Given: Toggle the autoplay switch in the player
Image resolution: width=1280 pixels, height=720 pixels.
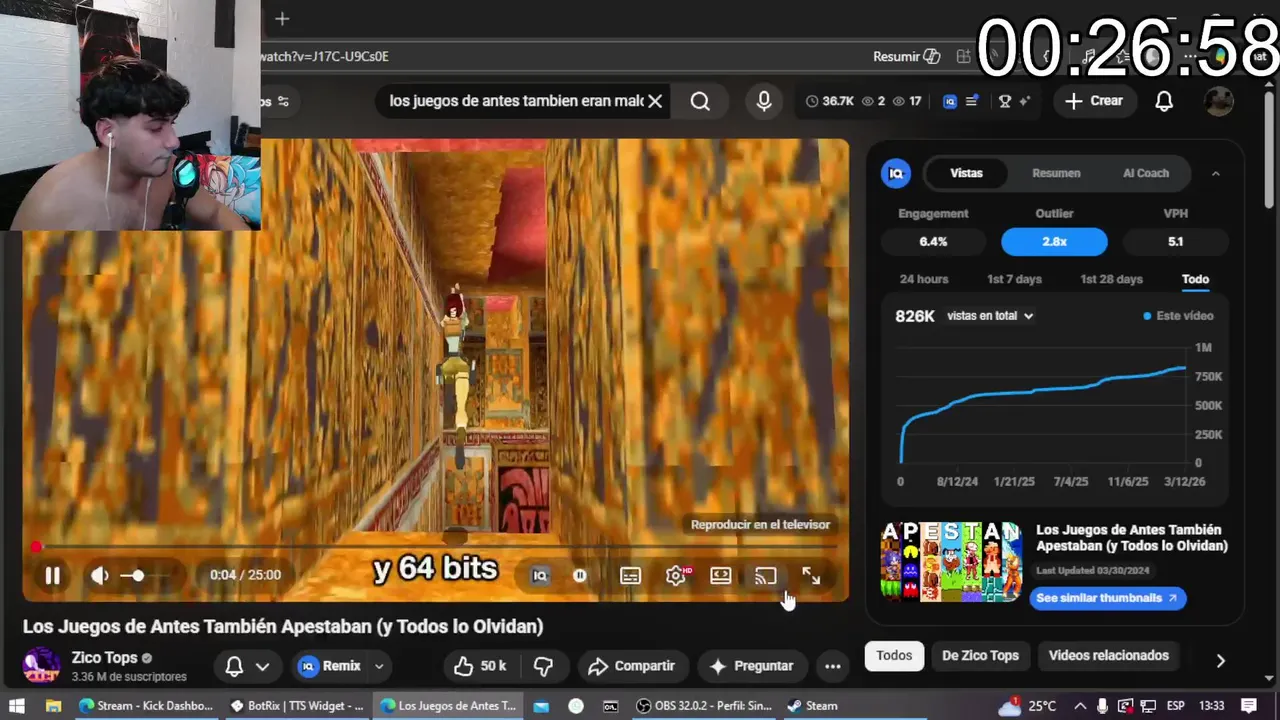Looking at the screenshot, I should [580, 575].
